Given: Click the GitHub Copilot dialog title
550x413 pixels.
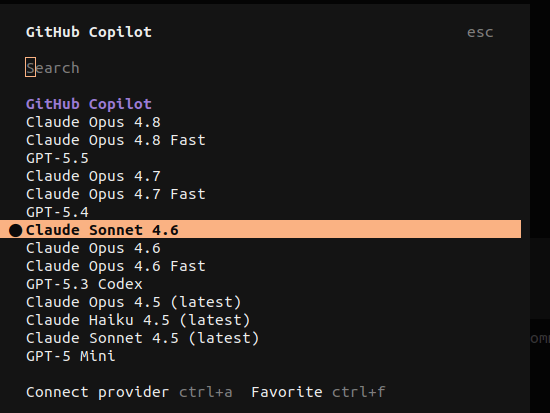Looking at the screenshot, I should [89, 32].
